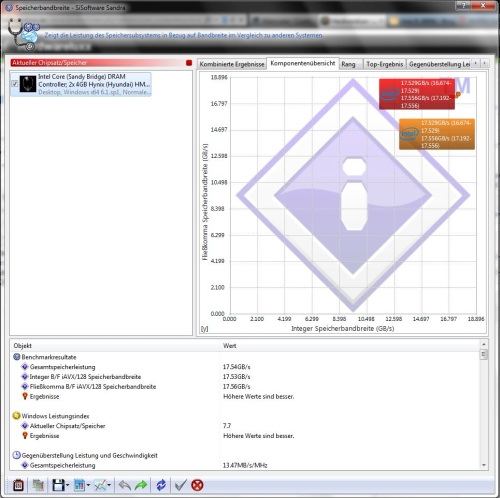Click the help button in title bar
This screenshot has height=498, width=500.
point(463,5)
